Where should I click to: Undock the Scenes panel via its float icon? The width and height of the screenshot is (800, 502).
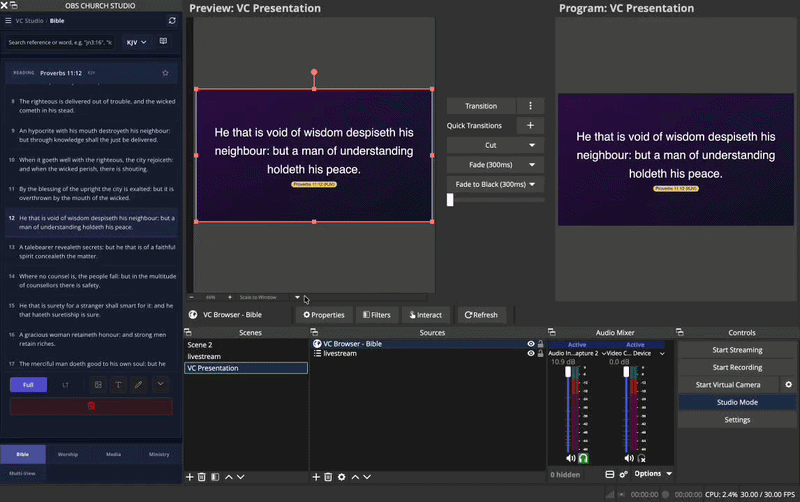188,332
